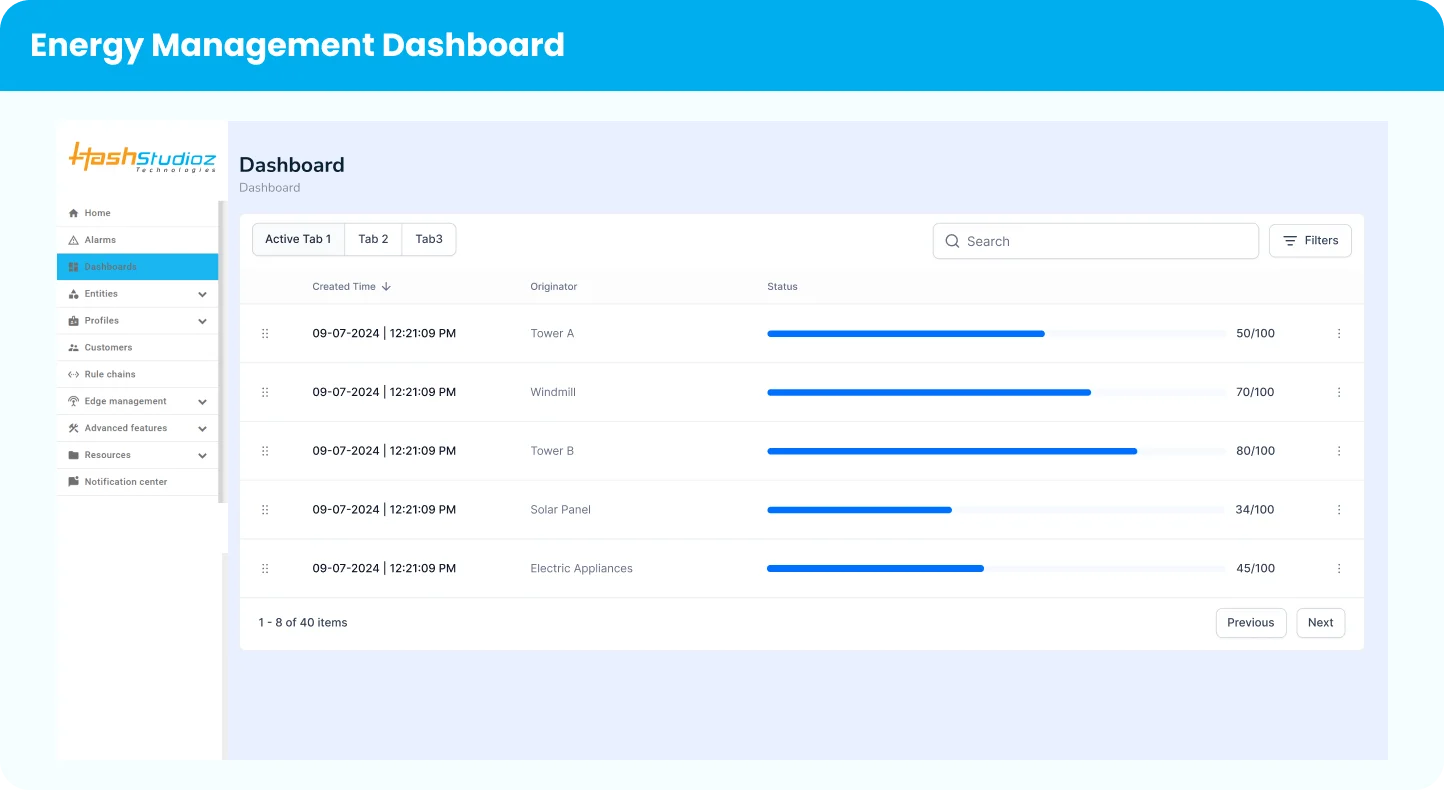Click the Advanced features tools icon
This screenshot has height=790, width=1444.
click(73, 428)
